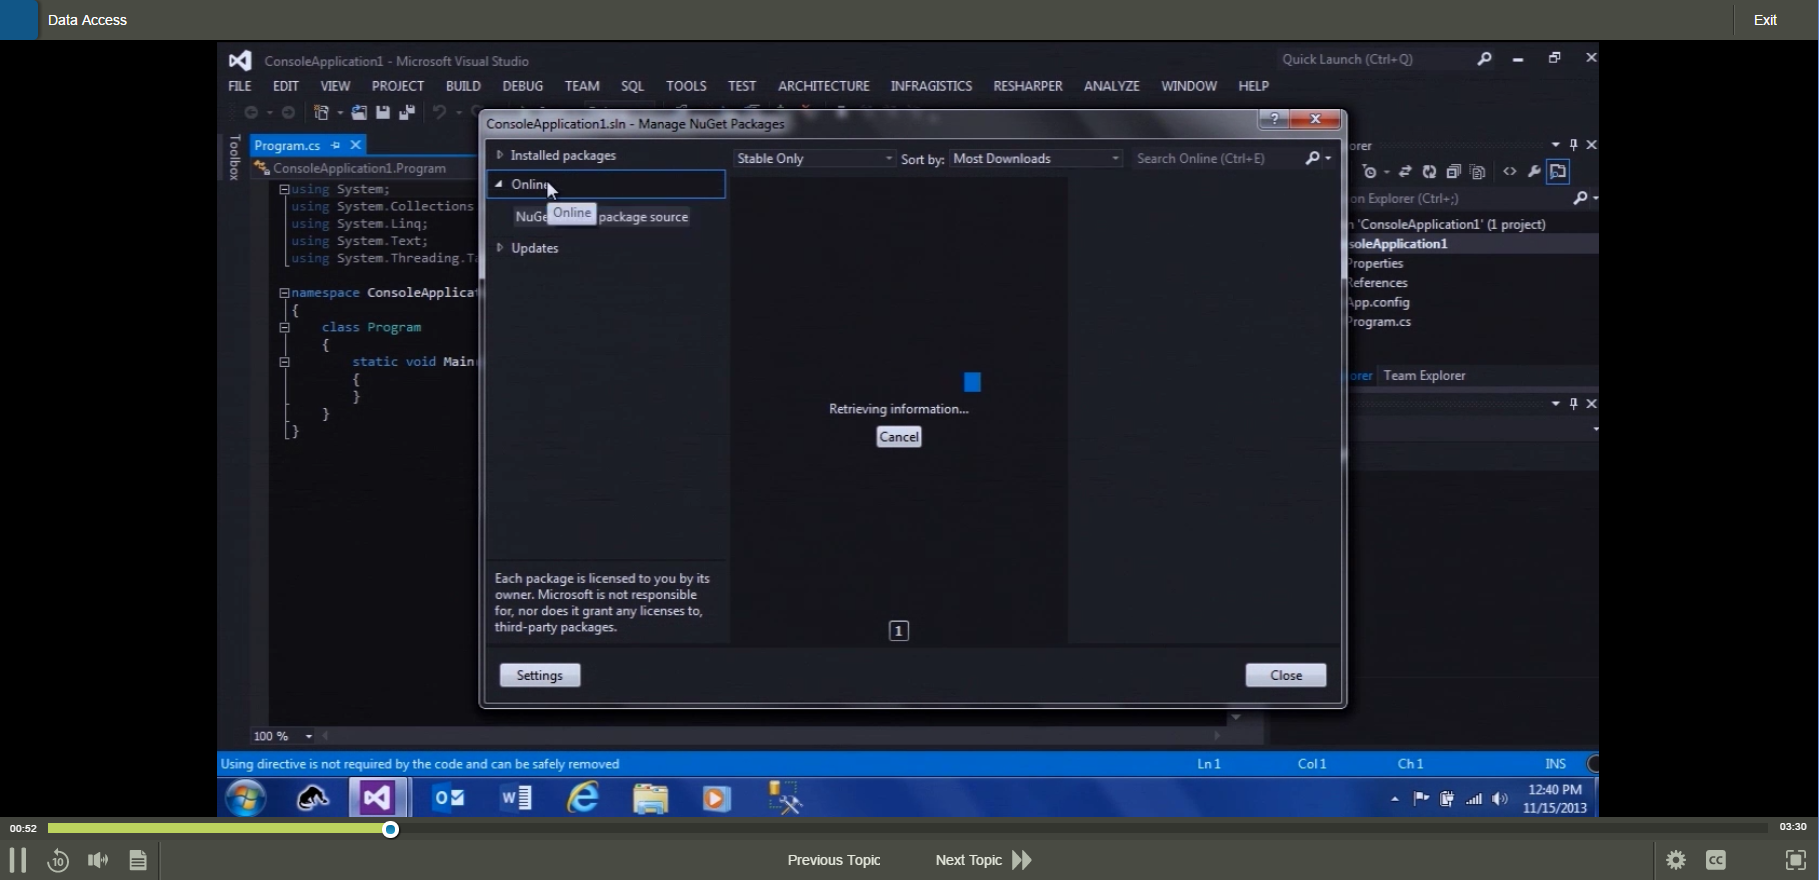
Task: Click the NuGet search magnifier icon
Action: point(1313,158)
